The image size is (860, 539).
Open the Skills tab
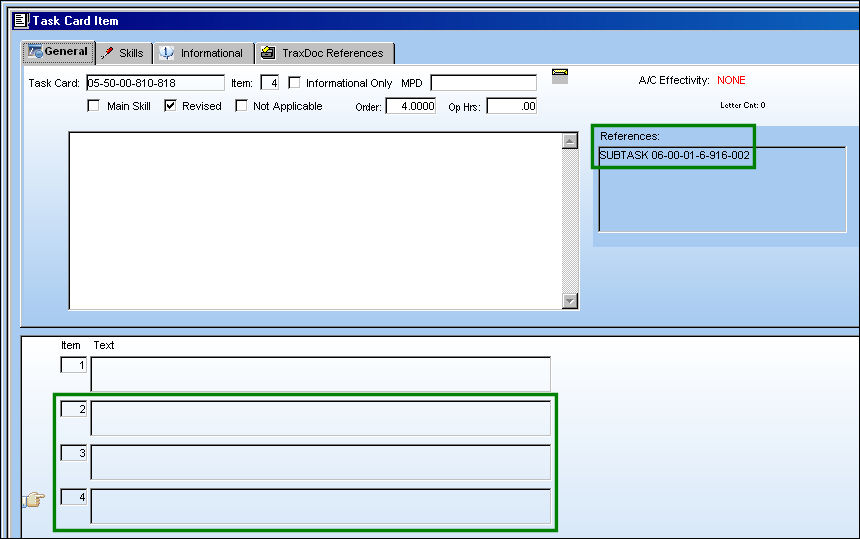[x=124, y=53]
